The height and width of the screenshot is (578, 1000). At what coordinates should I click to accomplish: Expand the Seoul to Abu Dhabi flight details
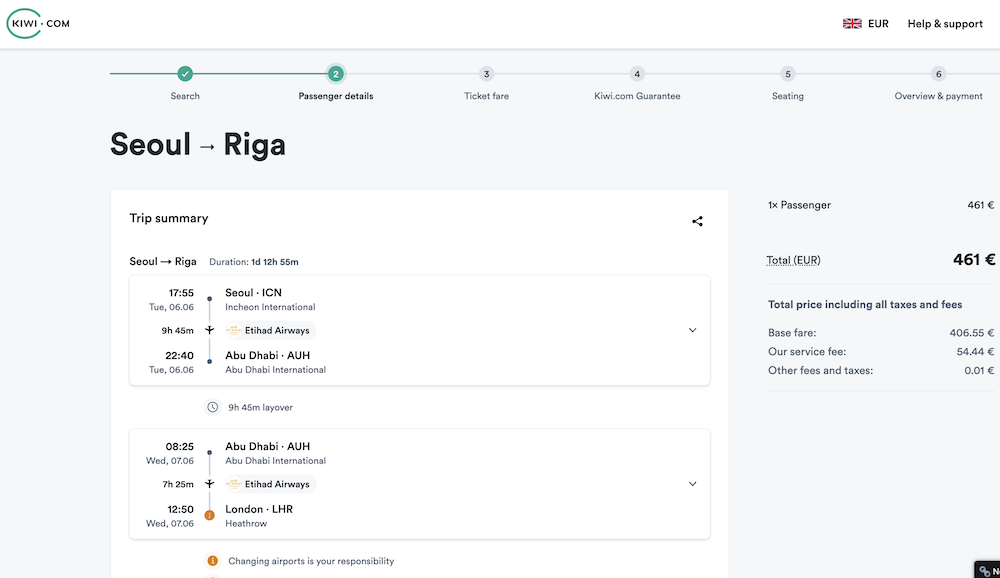(692, 331)
